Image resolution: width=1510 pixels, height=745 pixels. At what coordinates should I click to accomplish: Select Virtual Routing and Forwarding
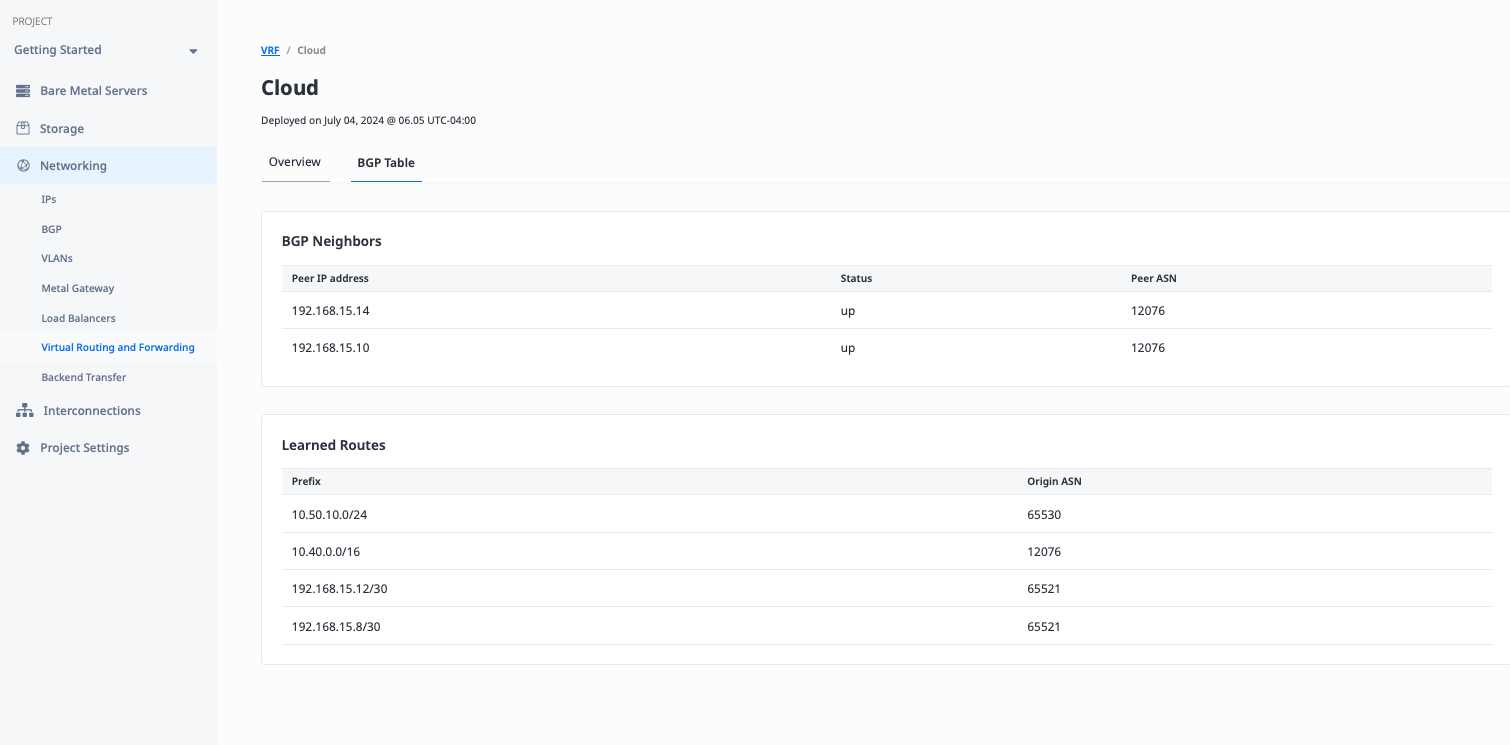pyautogui.click(x=118, y=347)
